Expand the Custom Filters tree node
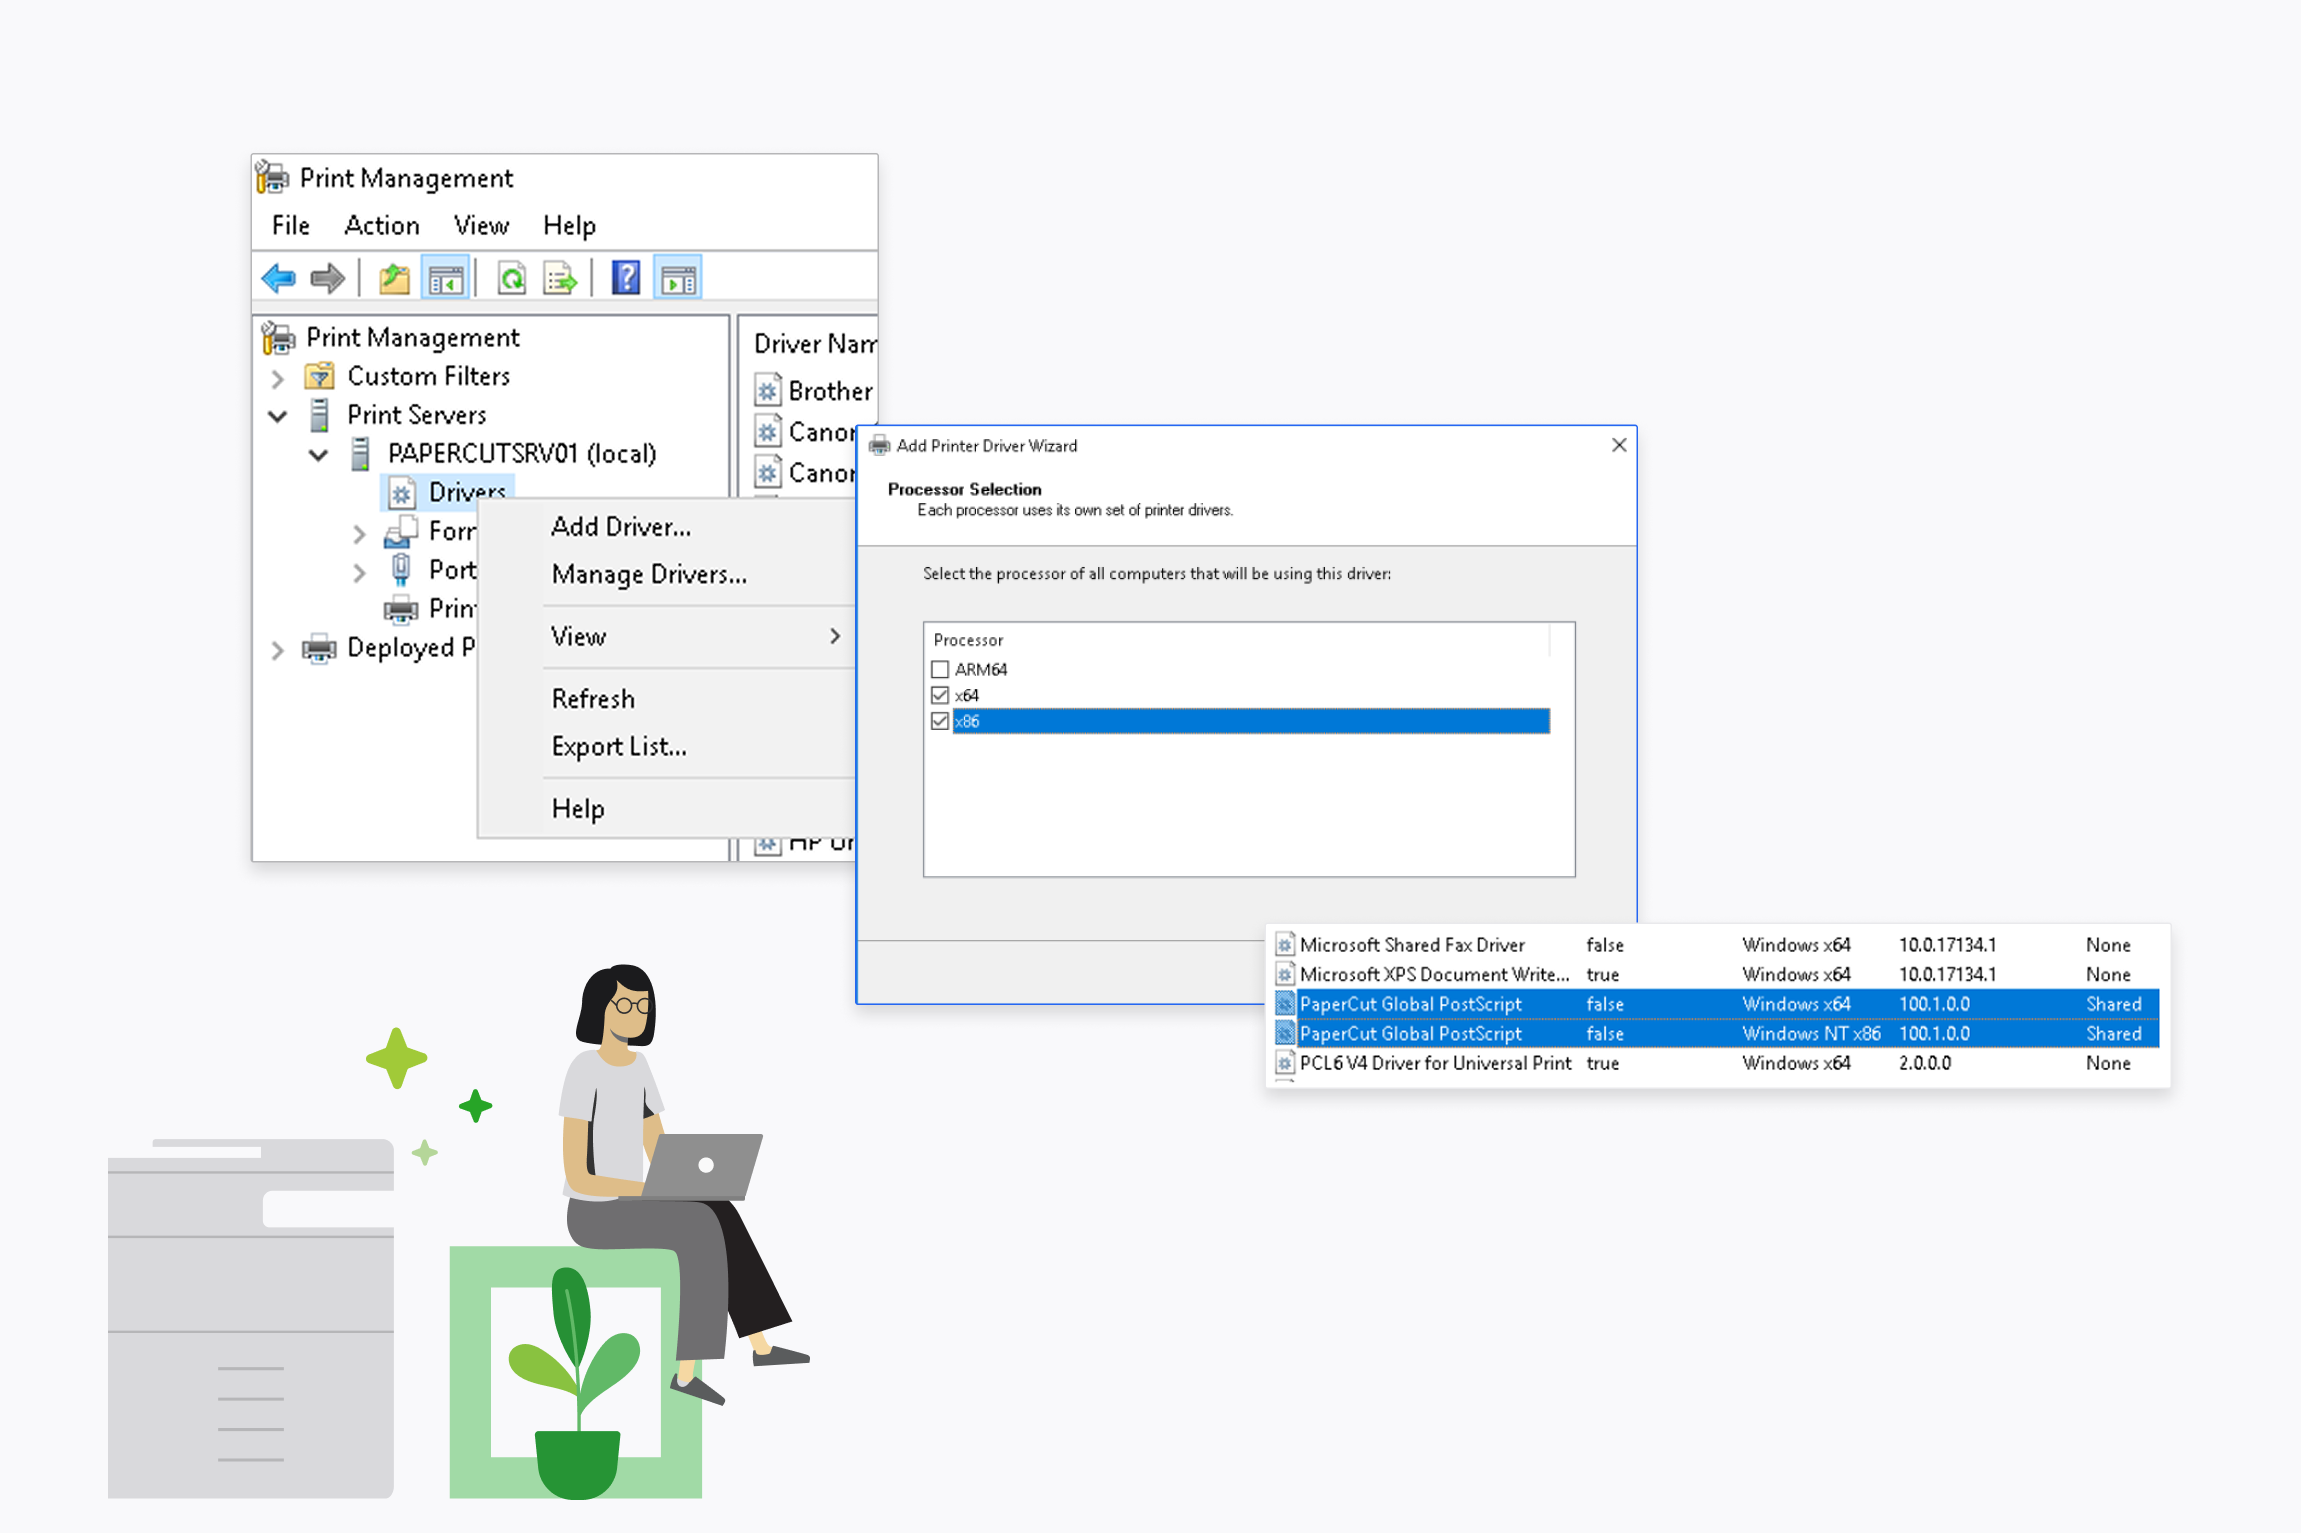 pyautogui.click(x=278, y=377)
